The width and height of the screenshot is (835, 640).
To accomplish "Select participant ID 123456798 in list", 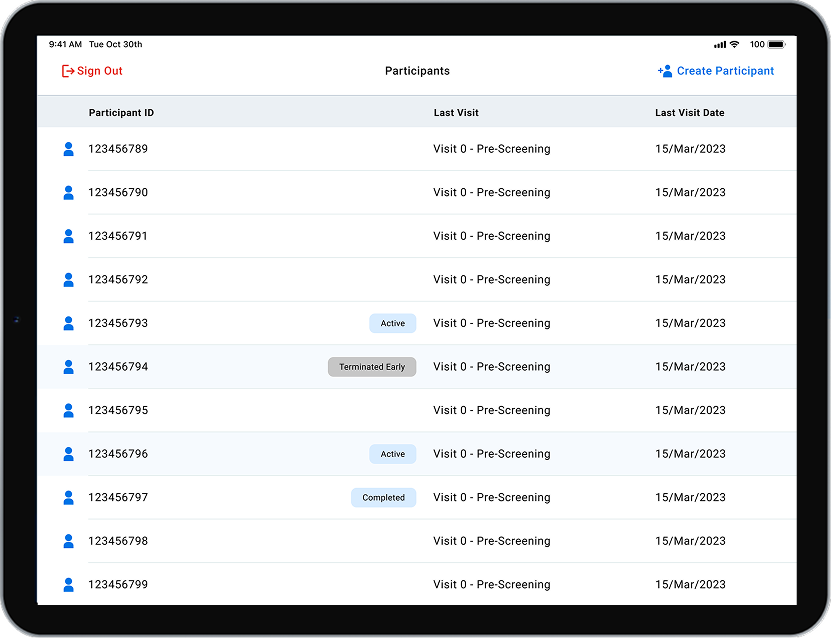I will click(x=119, y=543).
